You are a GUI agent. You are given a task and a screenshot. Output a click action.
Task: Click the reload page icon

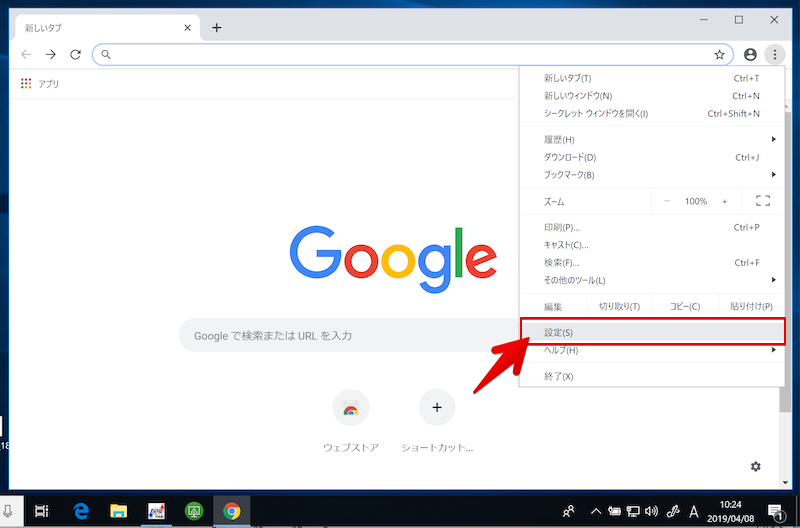point(75,55)
